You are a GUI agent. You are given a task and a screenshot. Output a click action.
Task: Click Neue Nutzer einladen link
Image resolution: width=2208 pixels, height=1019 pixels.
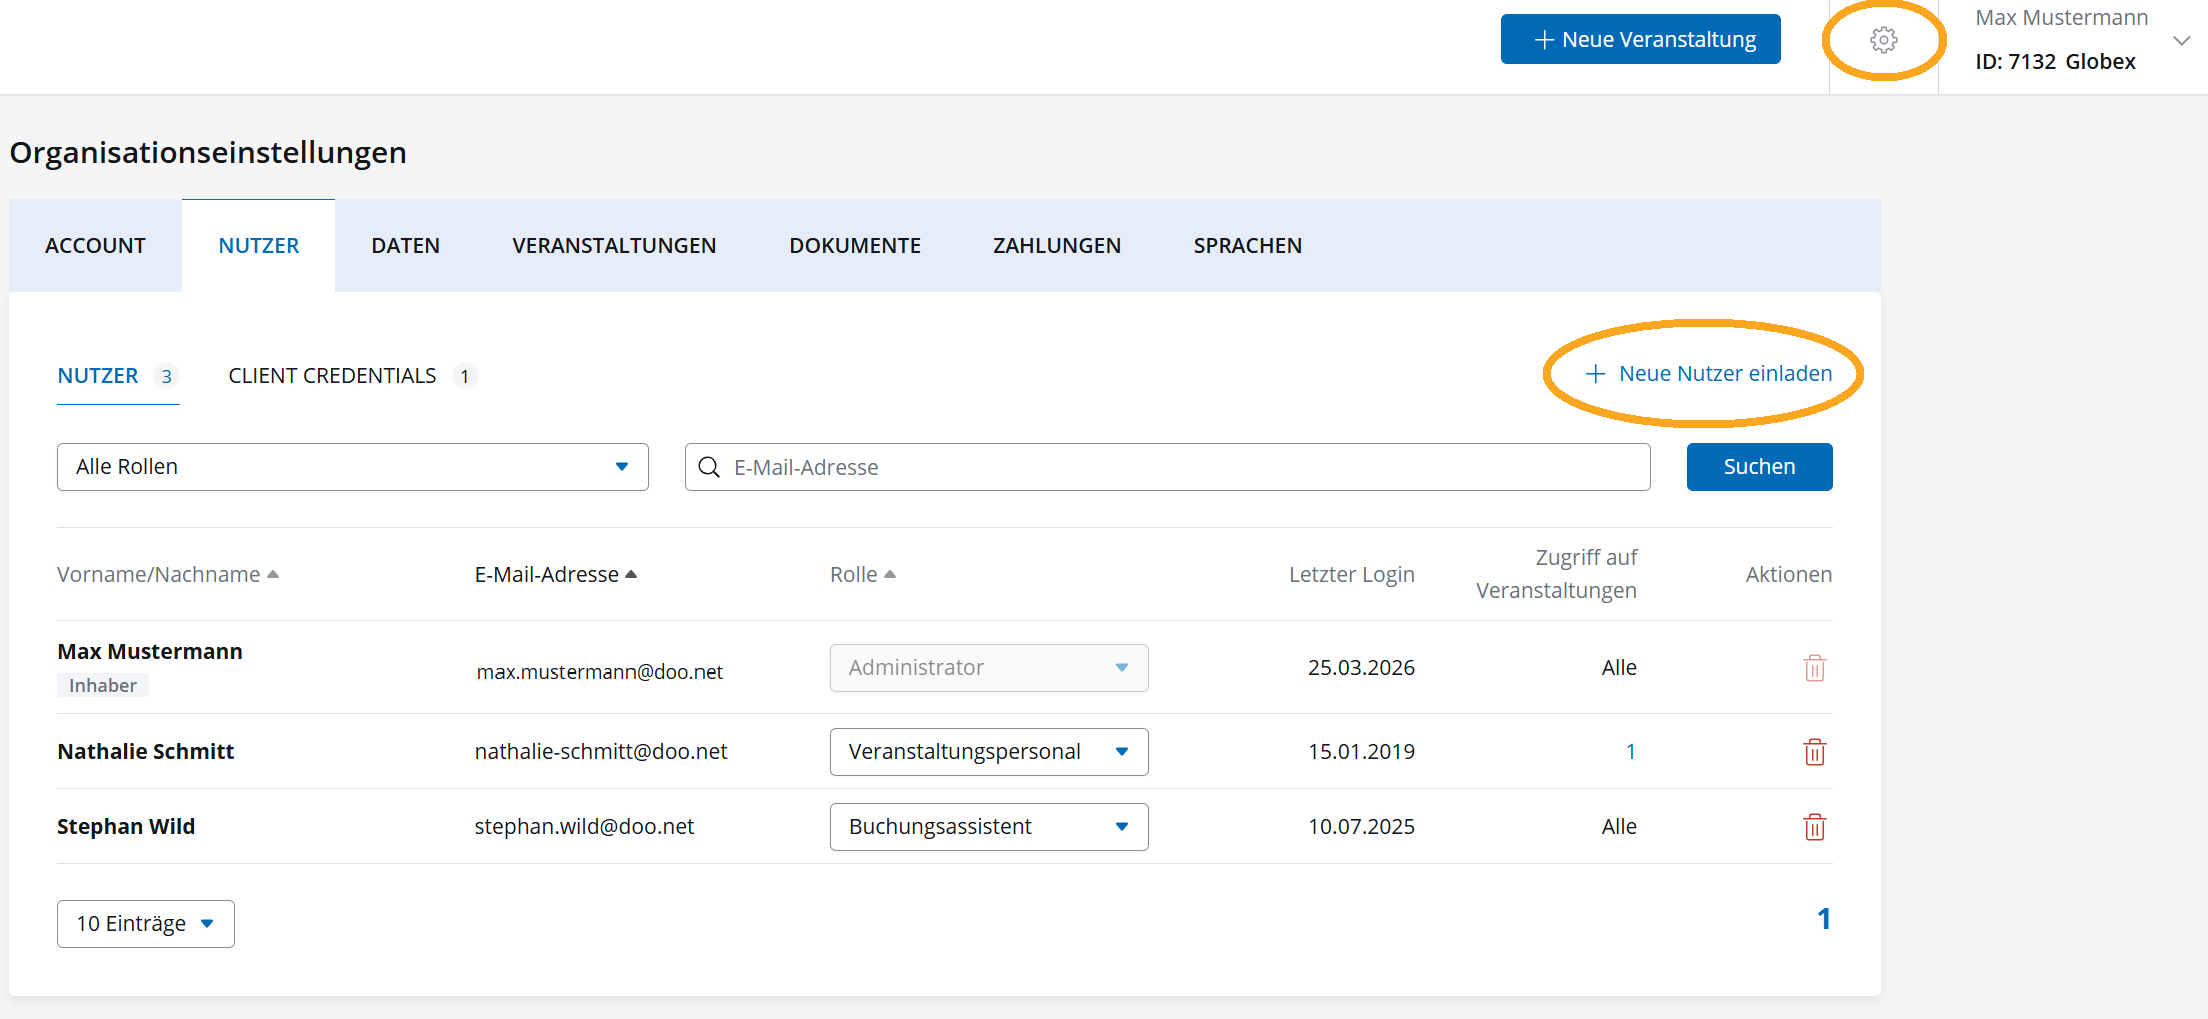click(1708, 374)
